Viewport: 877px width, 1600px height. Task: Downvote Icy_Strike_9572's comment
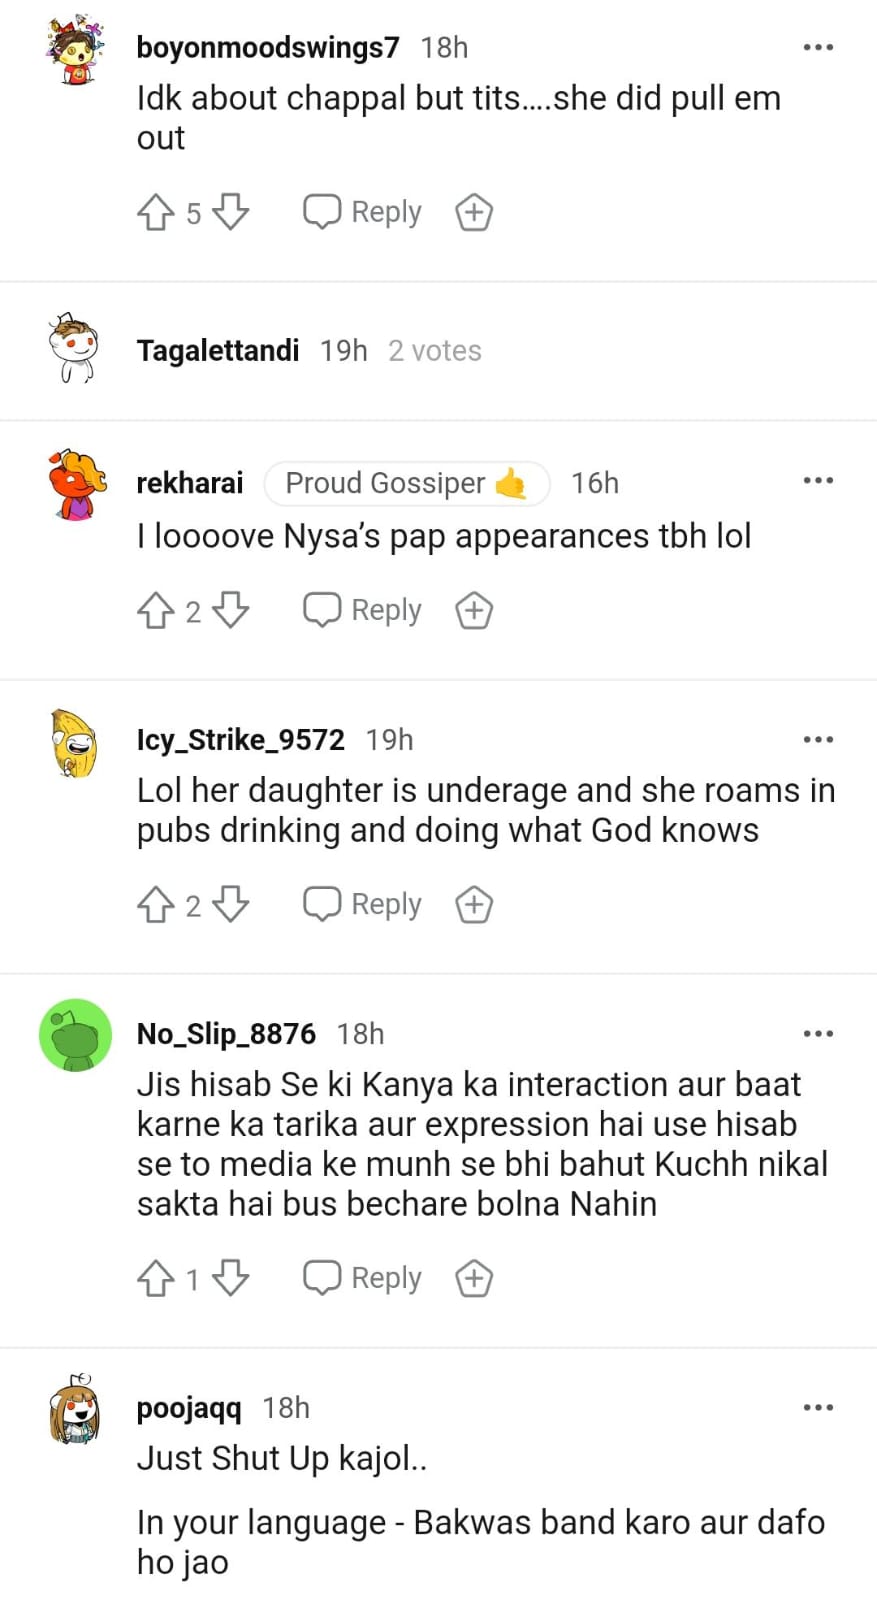pos(231,904)
